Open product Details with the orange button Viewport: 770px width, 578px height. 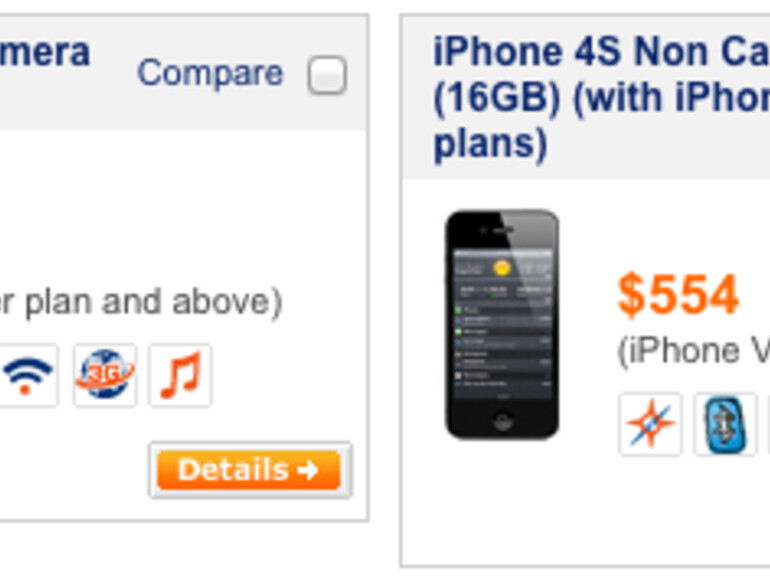(235, 470)
